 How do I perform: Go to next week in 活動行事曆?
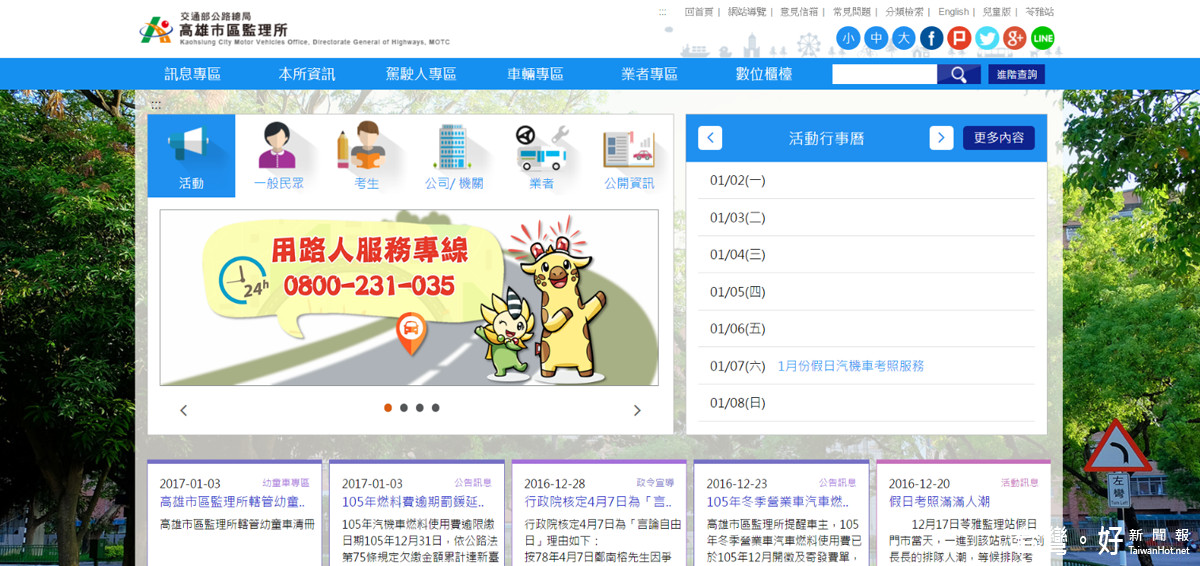[x=941, y=138]
